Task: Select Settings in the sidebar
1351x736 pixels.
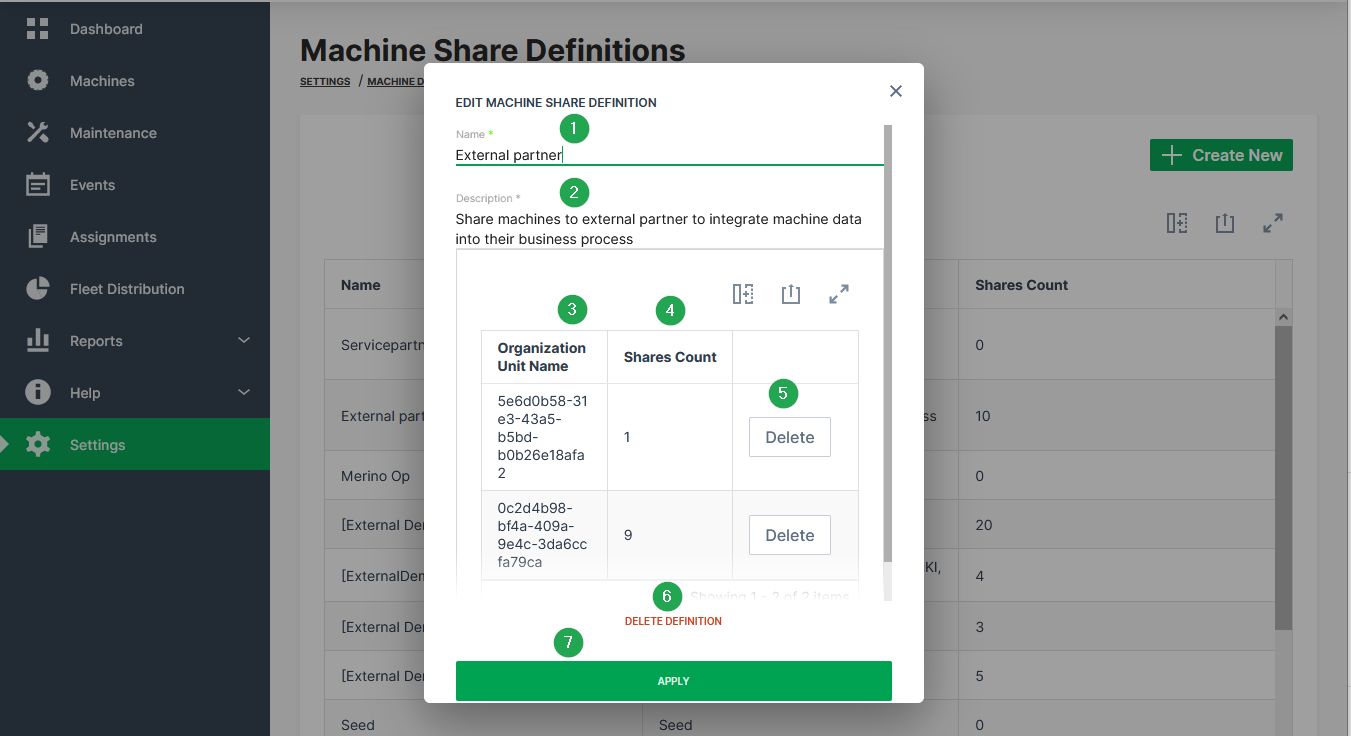Action: tap(97, 445)
